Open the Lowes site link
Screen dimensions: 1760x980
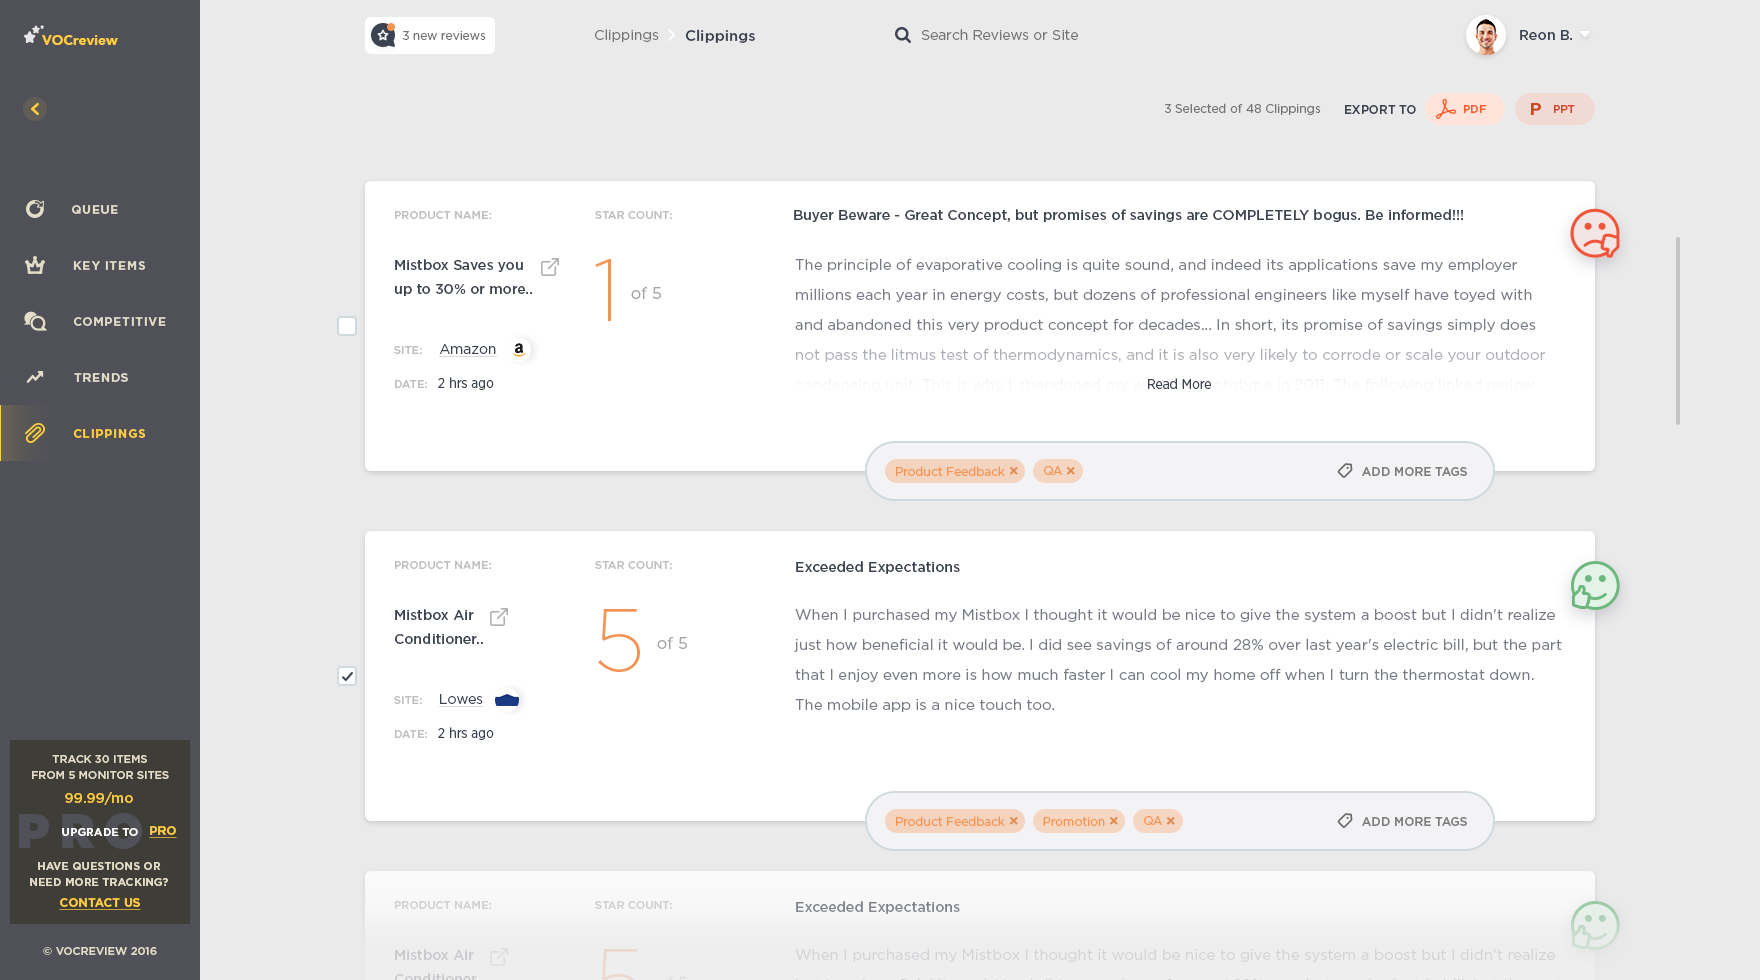tap(461, 699)
